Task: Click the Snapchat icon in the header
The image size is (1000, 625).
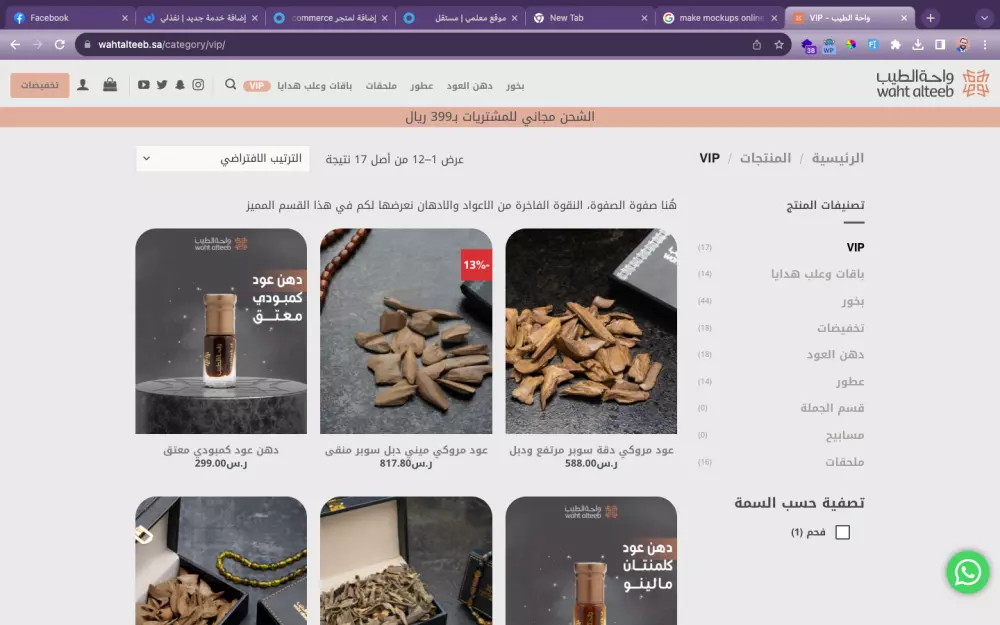Action: tap(179, 85)
